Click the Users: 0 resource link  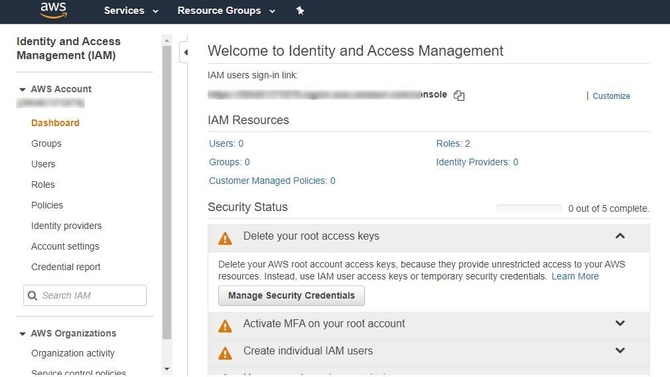click(x=226, y=144)
